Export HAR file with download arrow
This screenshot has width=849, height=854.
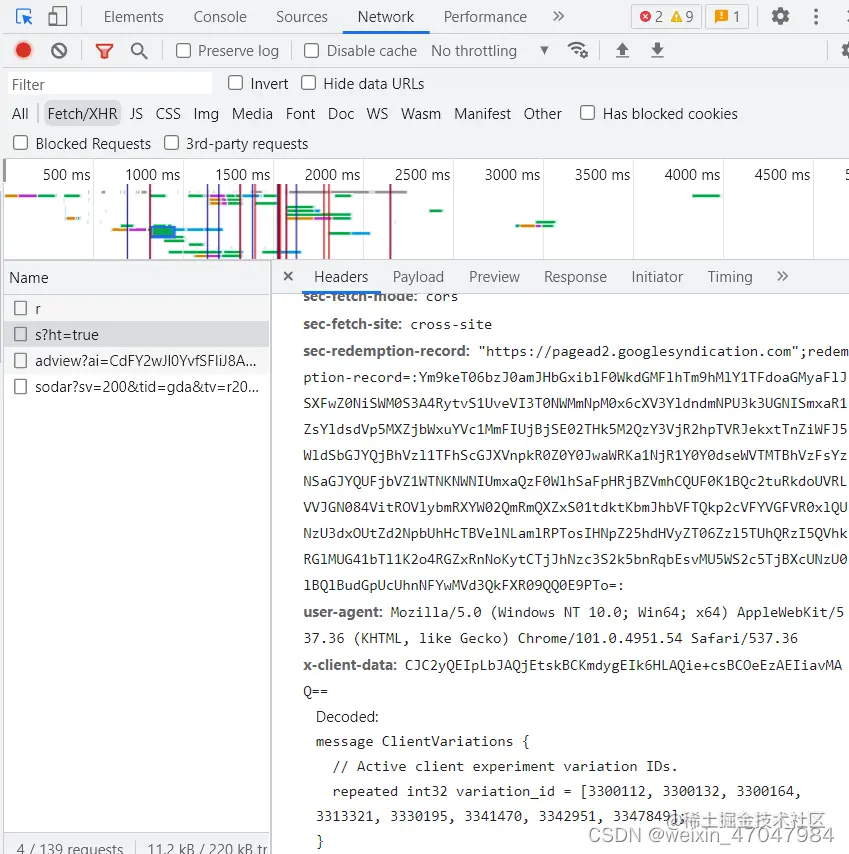point(657,51)
